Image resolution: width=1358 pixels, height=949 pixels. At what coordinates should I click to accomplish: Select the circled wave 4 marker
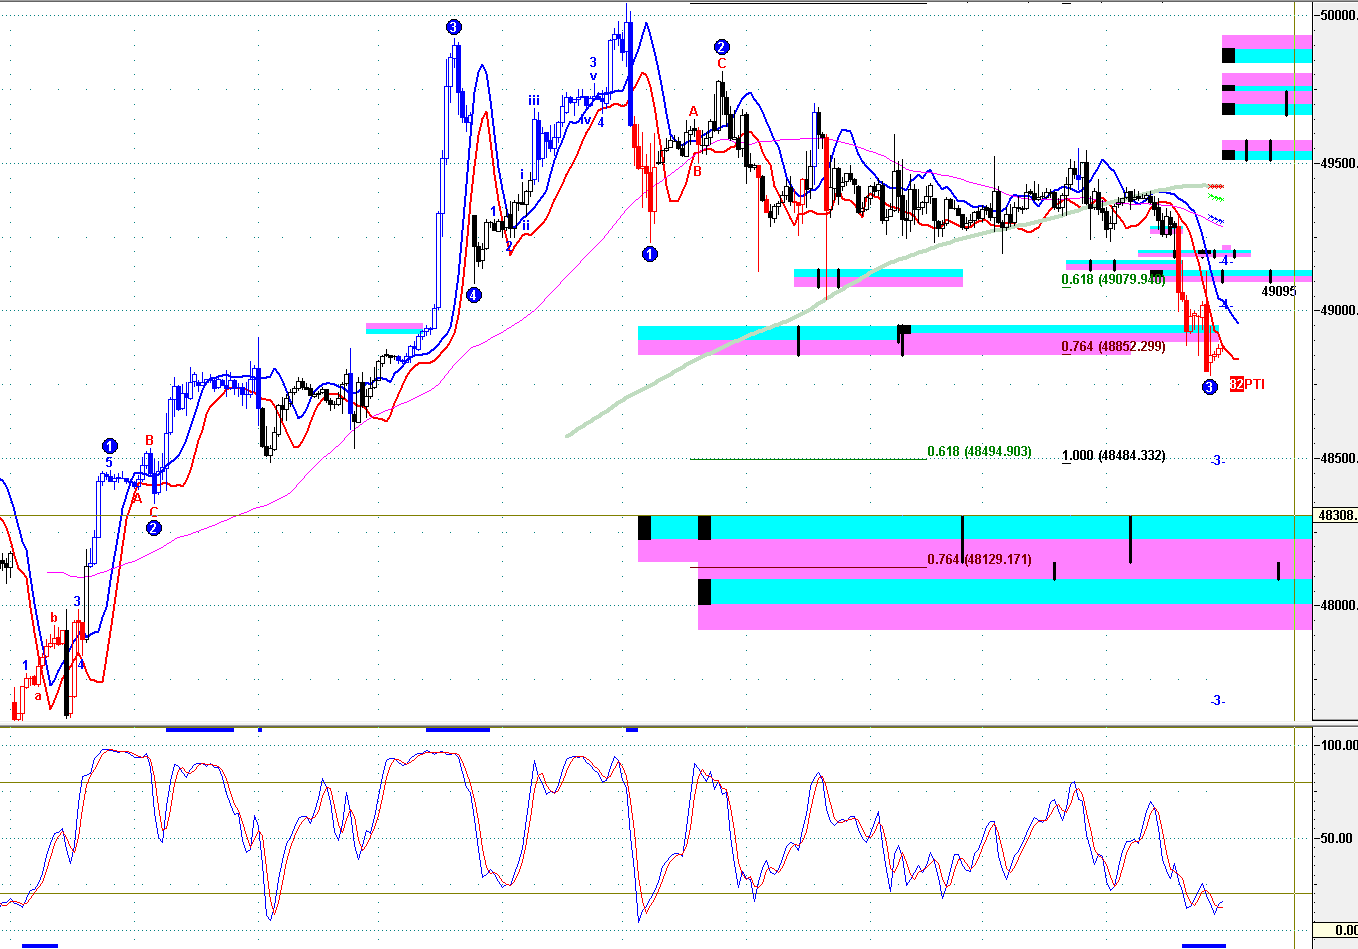point(474,295)
